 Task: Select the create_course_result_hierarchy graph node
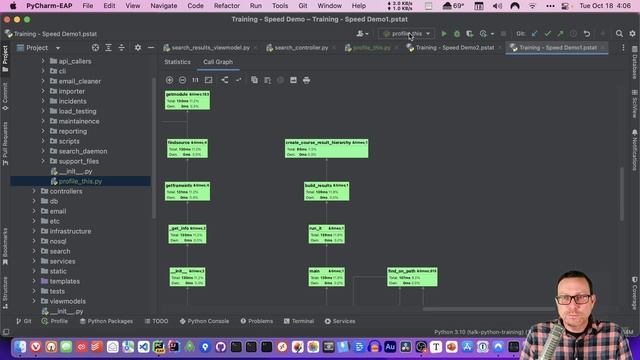327,149
